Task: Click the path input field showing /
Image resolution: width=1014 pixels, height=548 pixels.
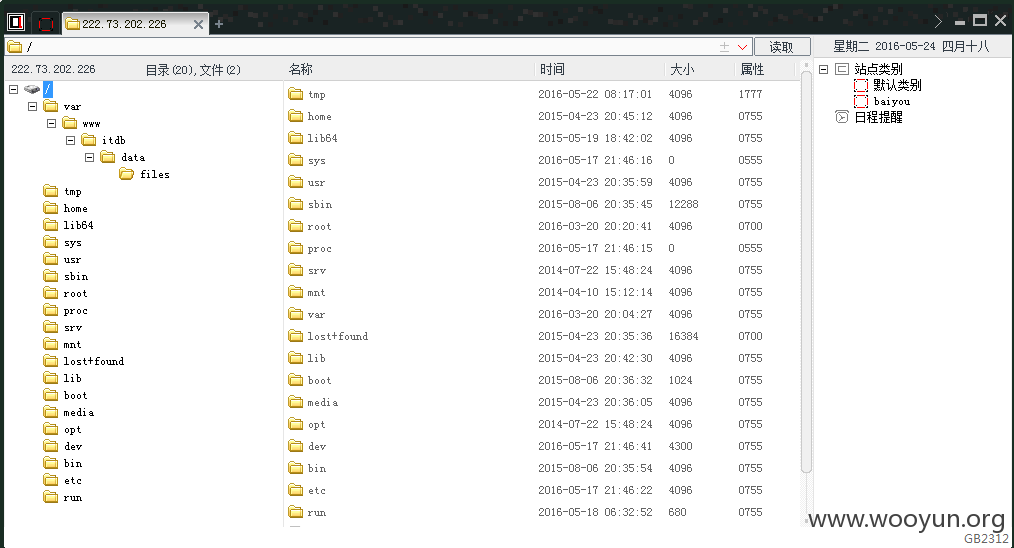Action: (362, 47)
